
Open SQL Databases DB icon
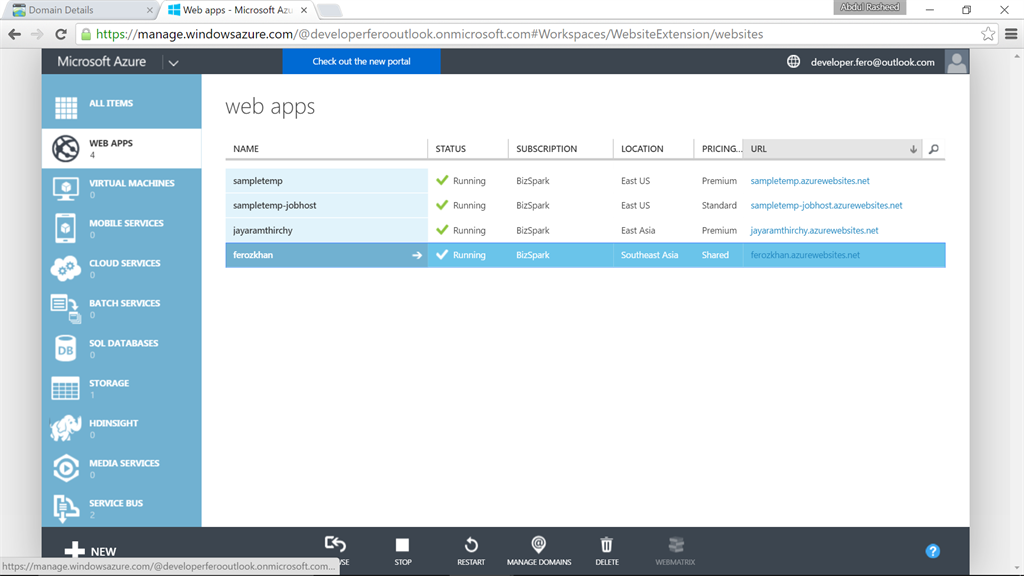click(65, 349)
